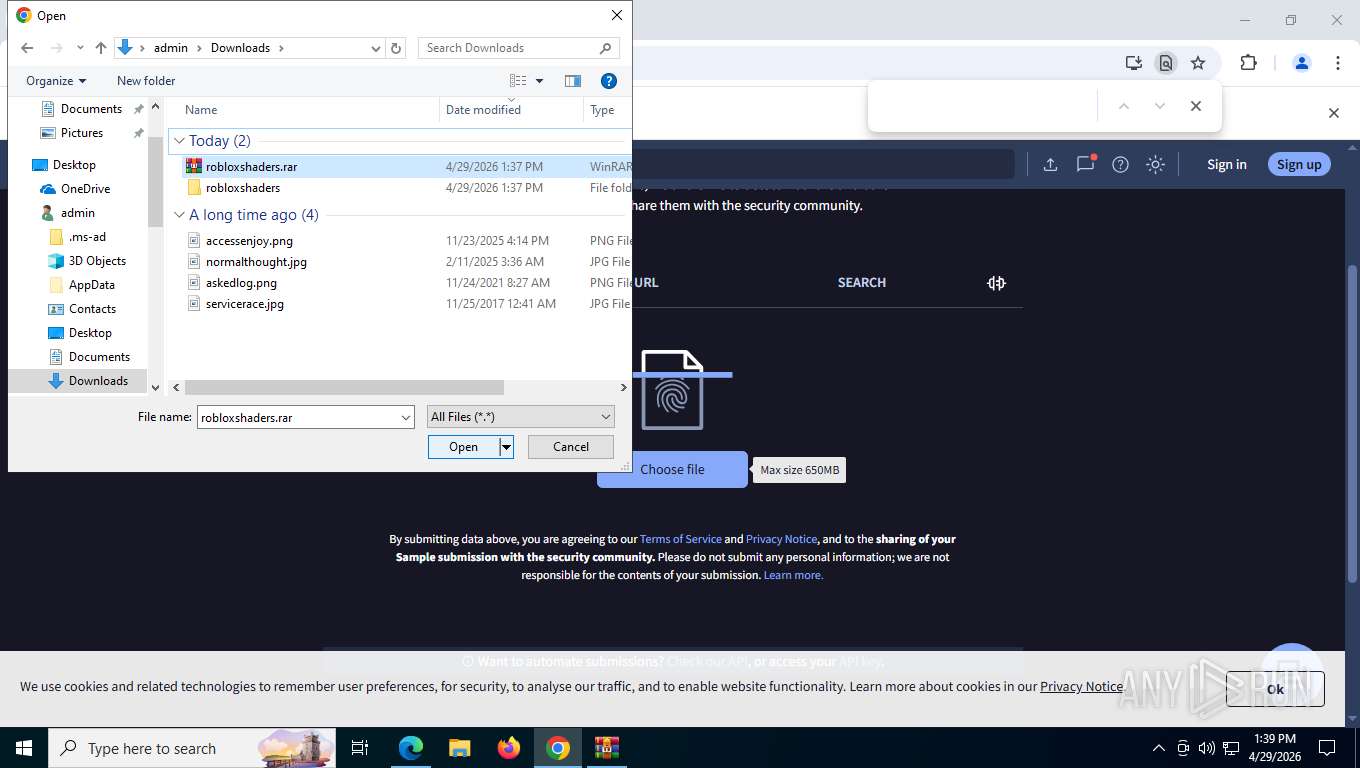This screenshot has width=1360, height=768.
Task: Accept cookies with the Ok button
Action: pos(1275,689)
